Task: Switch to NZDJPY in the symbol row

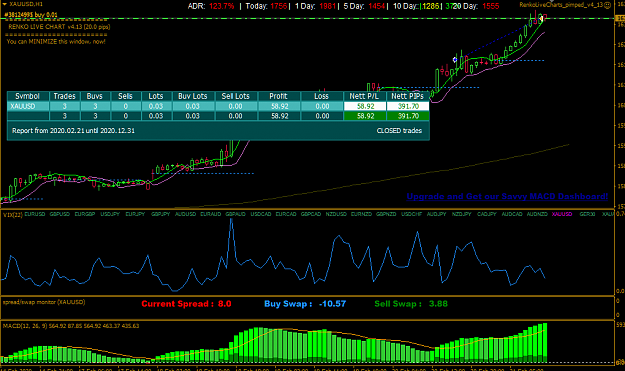Action: (x=462, y=214)
